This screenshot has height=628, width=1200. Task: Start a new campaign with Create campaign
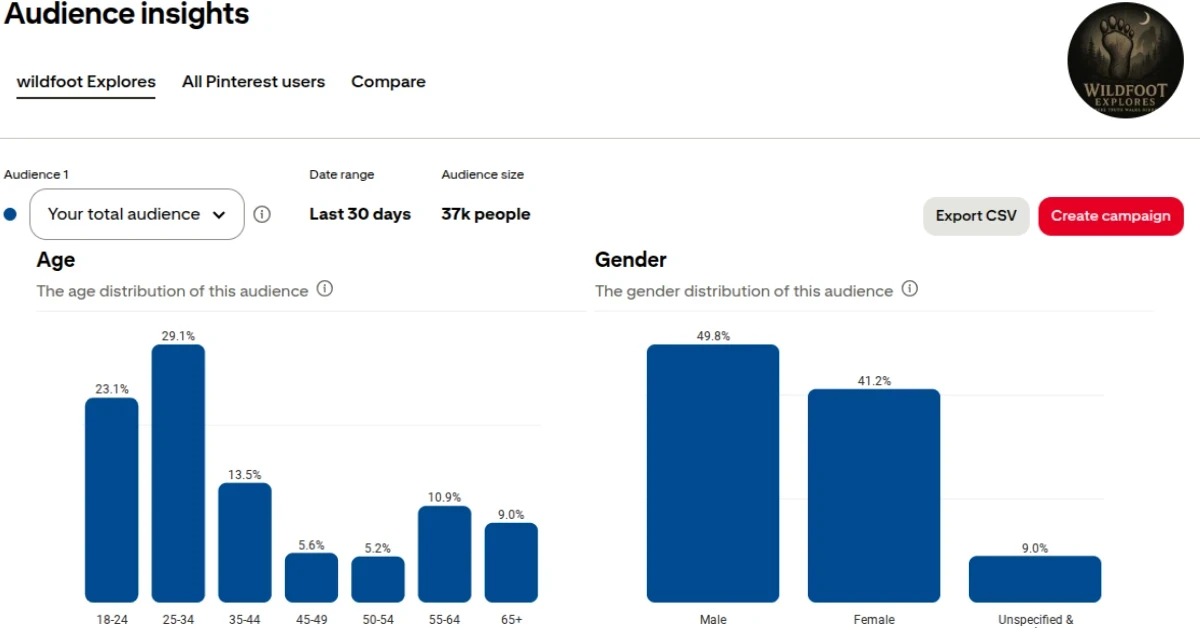click(x=1111, y=216)
